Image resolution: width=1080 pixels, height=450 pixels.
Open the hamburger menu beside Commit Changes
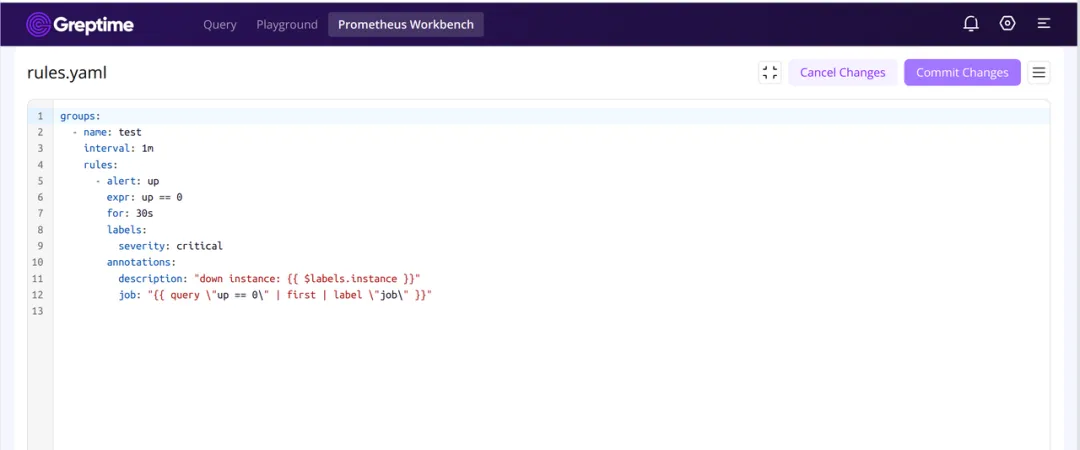[x=1039, y=72]
